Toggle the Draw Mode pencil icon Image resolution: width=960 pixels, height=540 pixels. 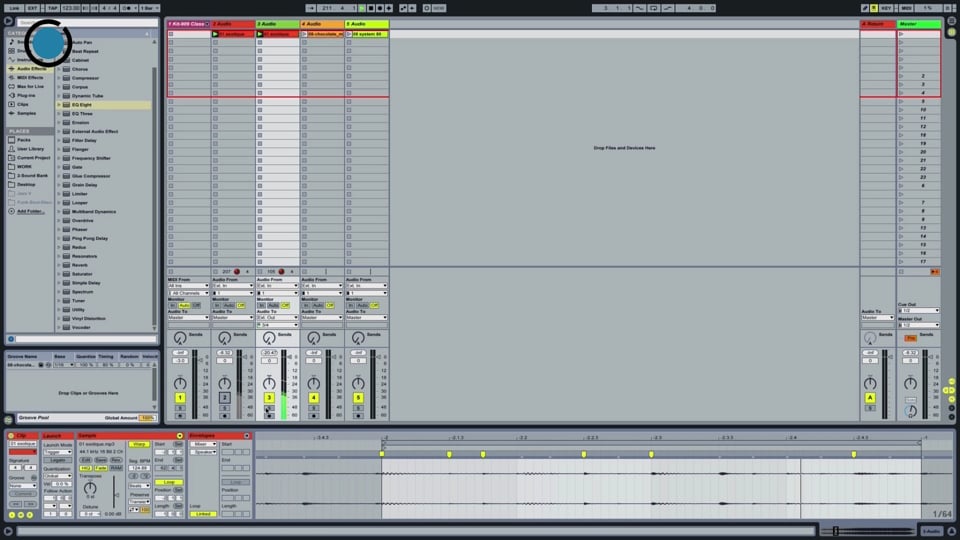tap(865, 8)
